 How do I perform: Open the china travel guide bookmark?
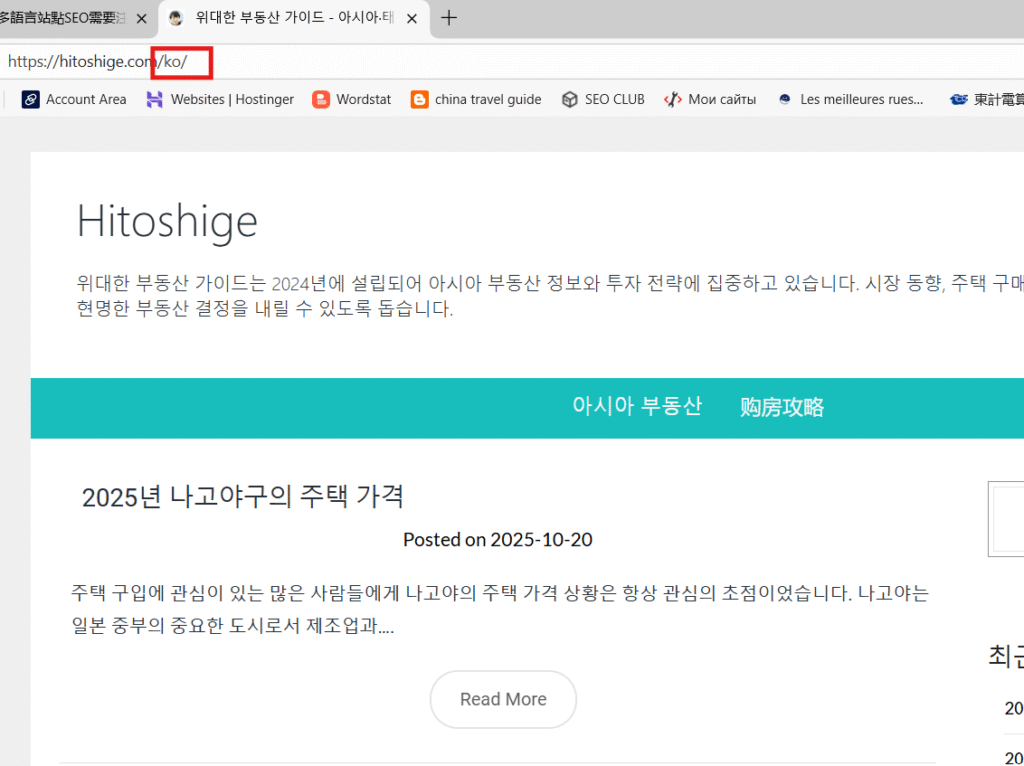pyautogui.click(x=476, y=99)
